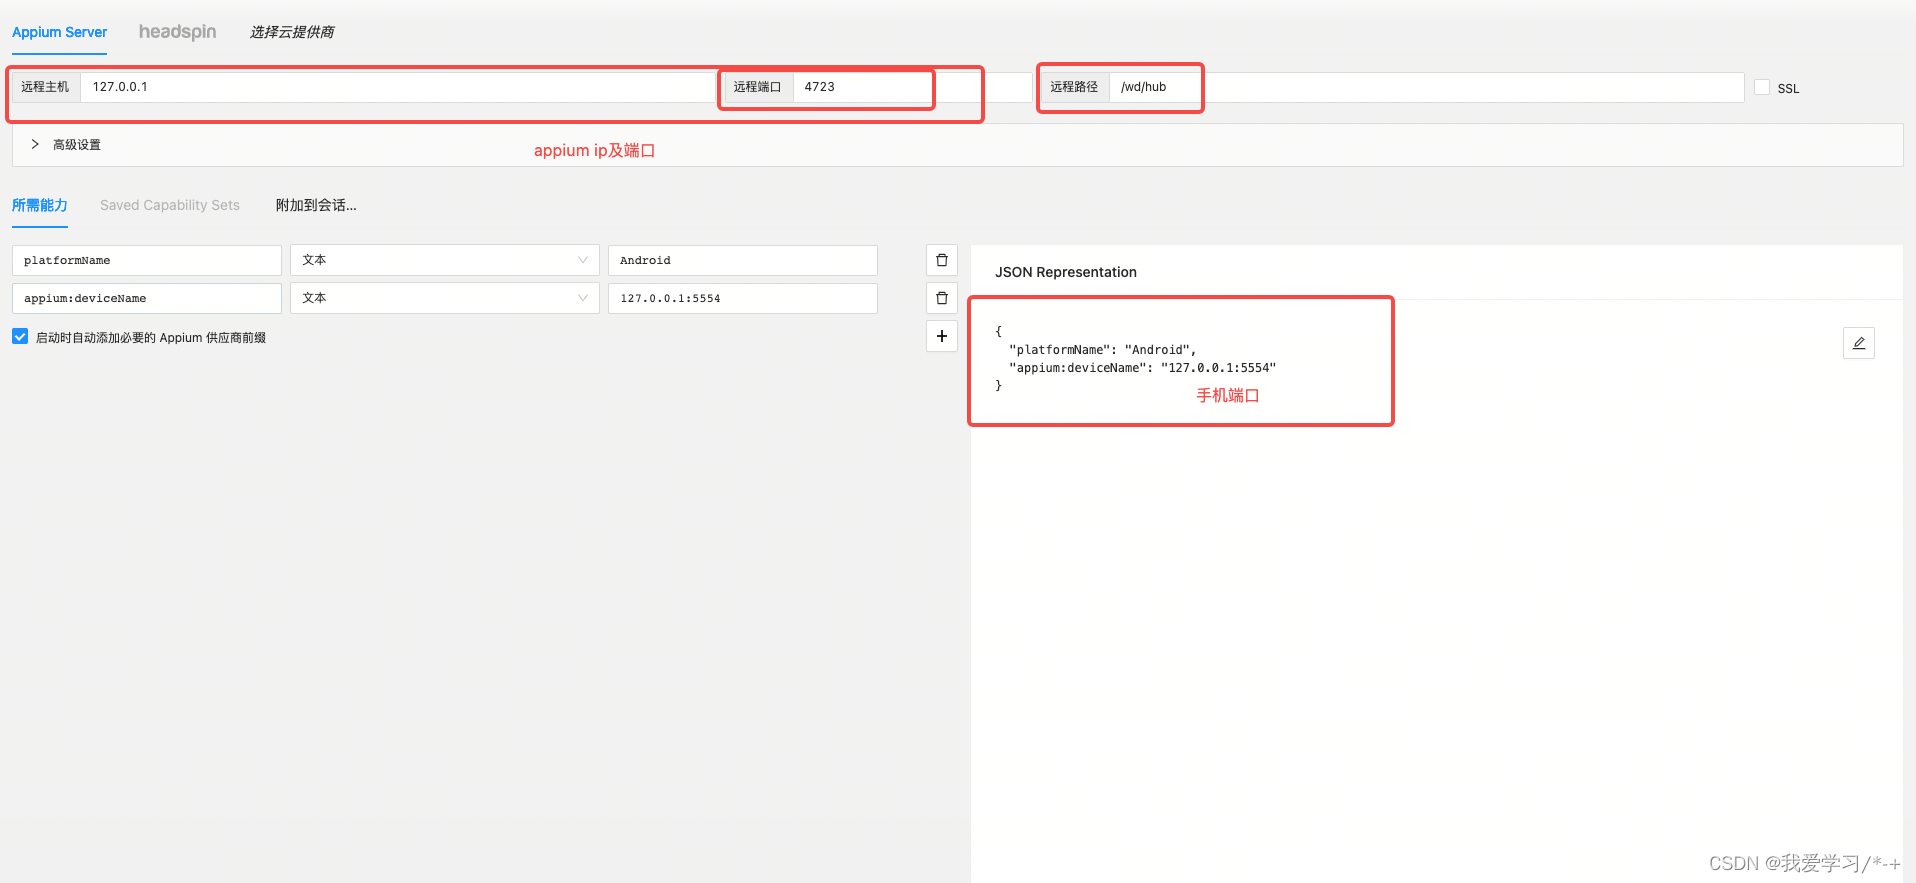1916x883 pixels.
Task: Open the 选择云提供商 tab
Action: 292,32
